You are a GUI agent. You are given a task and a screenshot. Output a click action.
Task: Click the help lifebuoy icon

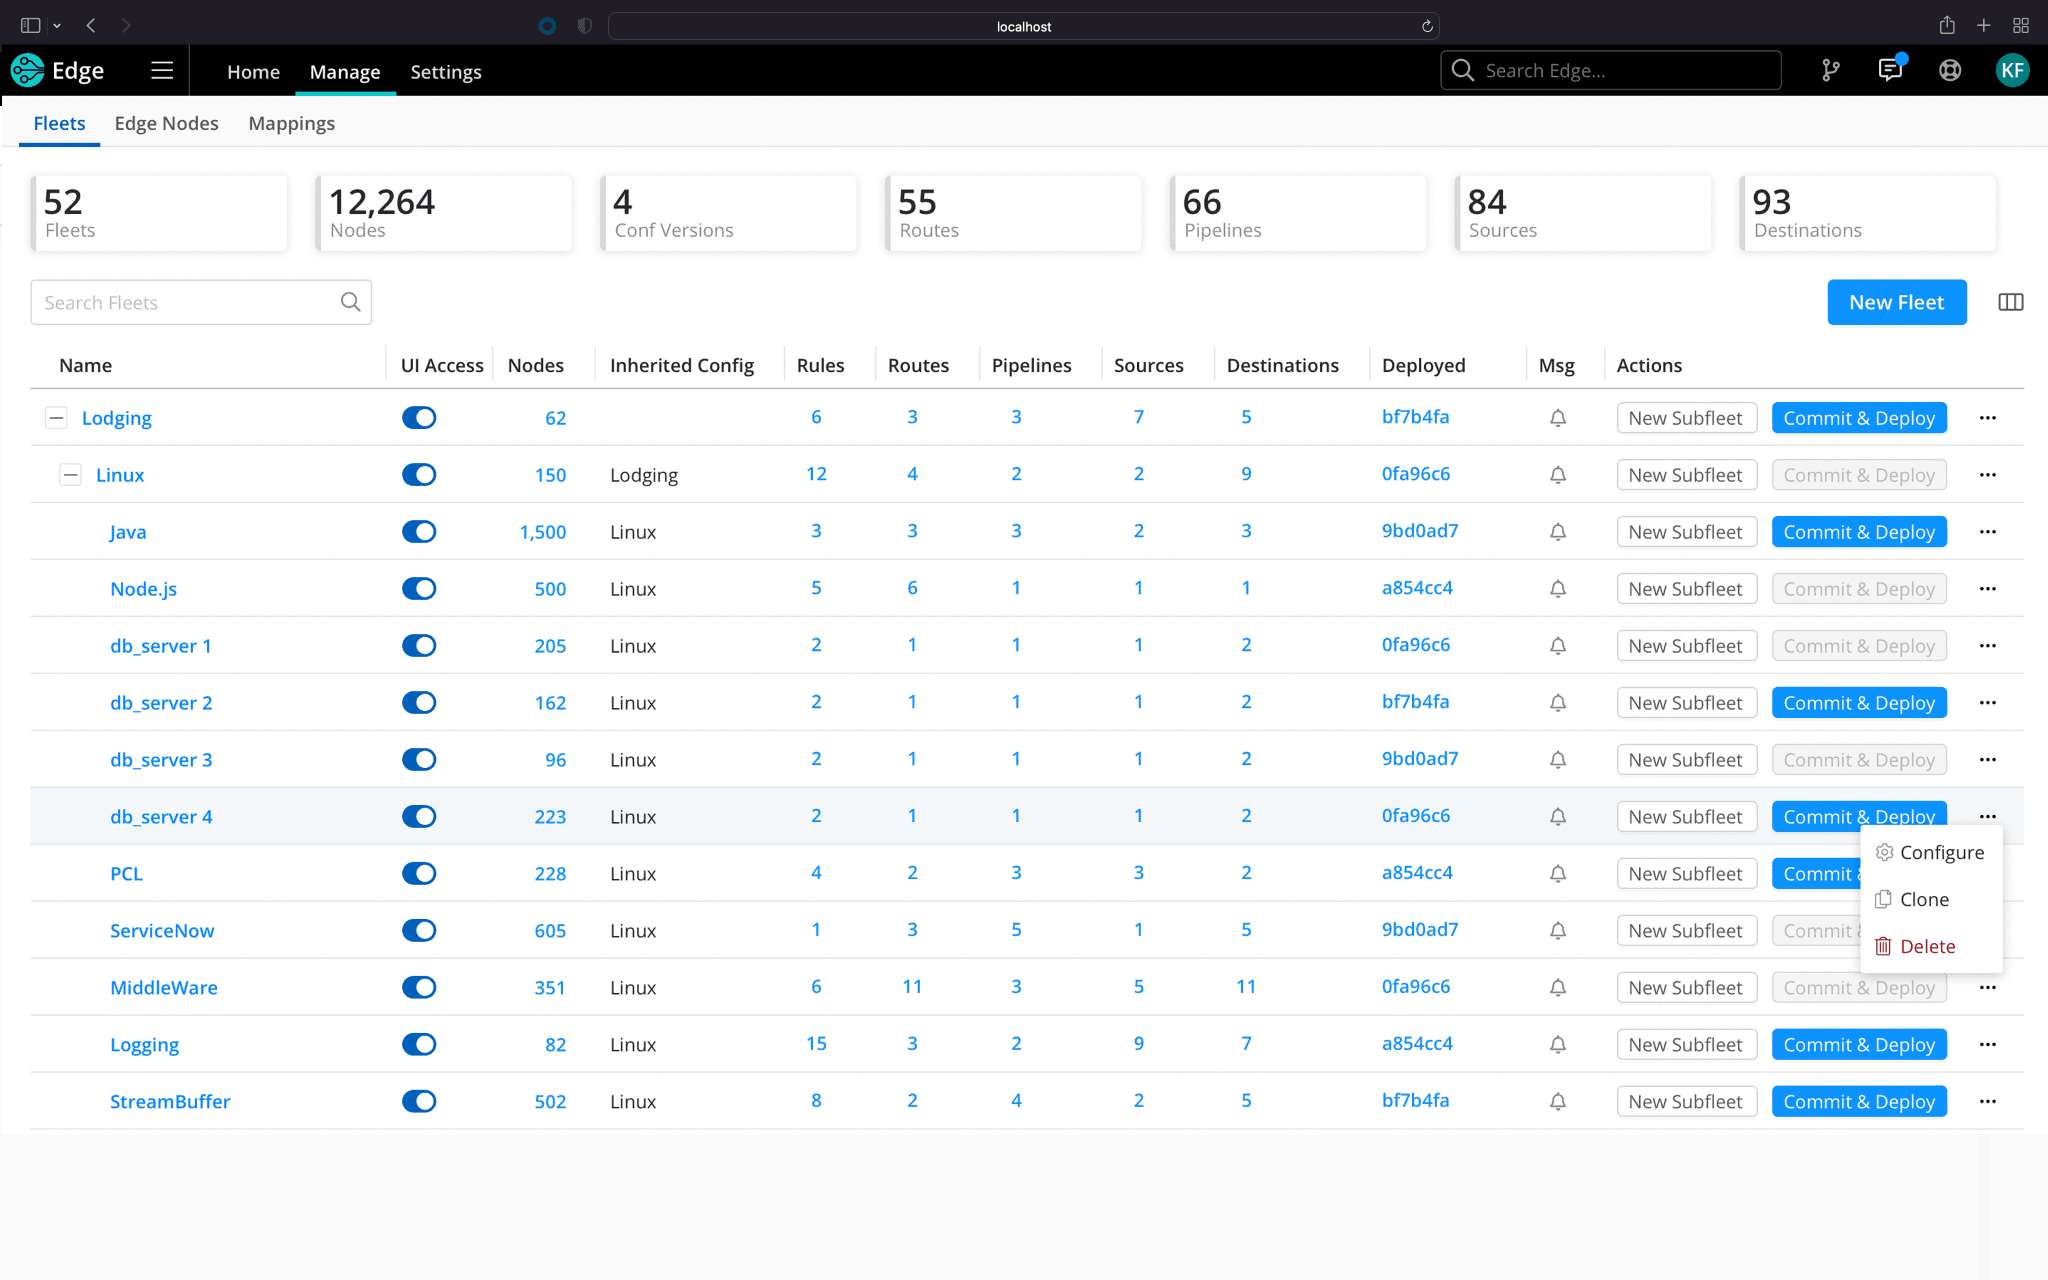click(1950, 70)
